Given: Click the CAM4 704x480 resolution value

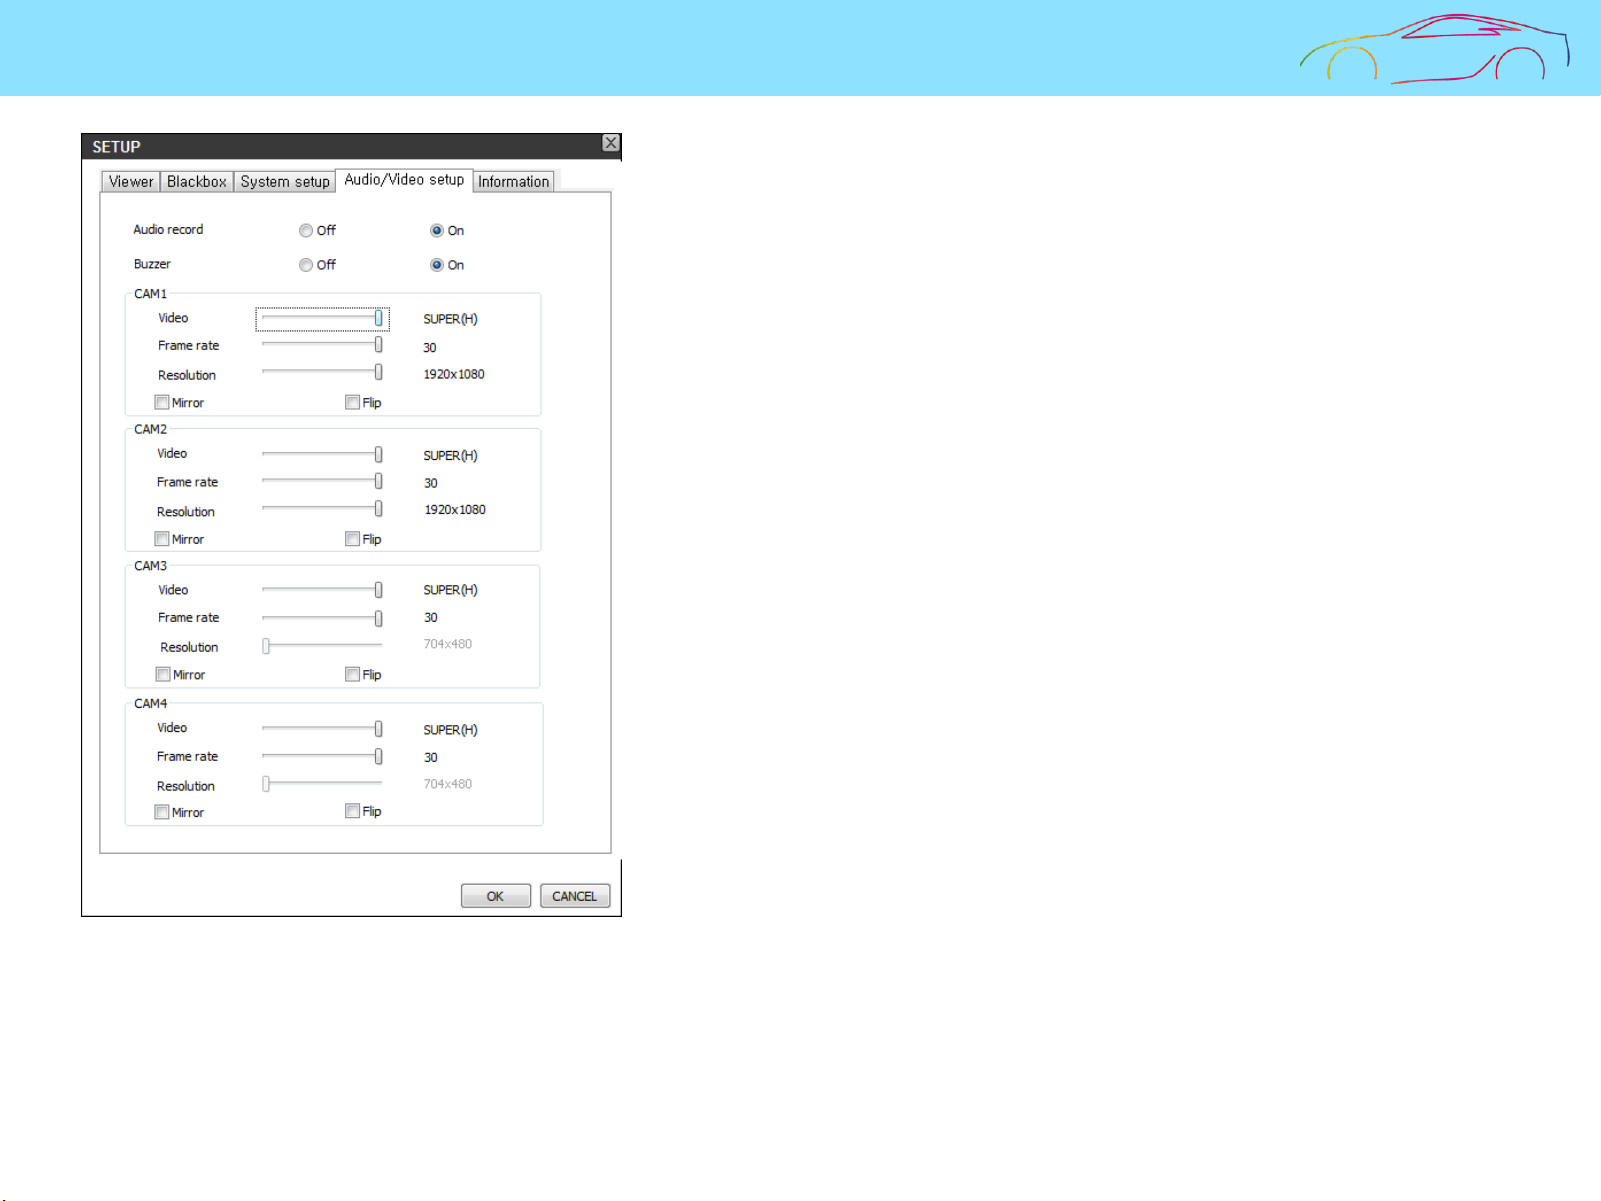Looking at the screenshot, I should [x=448, y=784].
